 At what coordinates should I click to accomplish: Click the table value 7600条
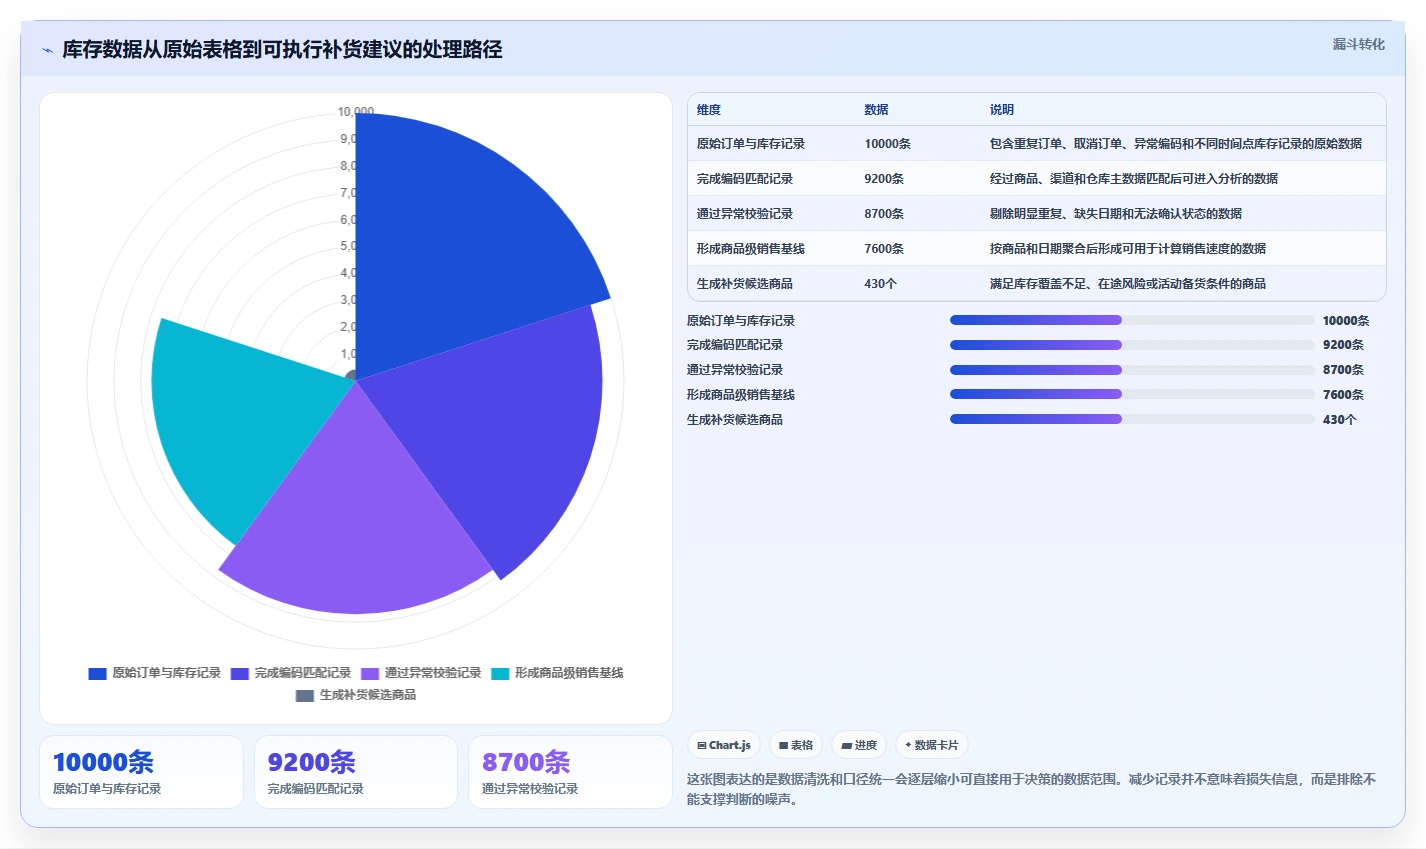pos(884,249)
